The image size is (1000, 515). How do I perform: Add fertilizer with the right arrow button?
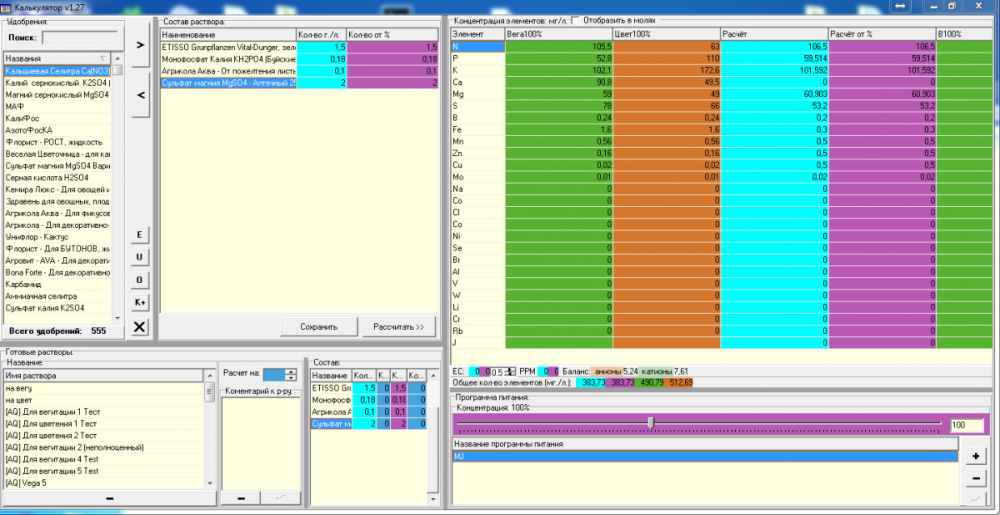pyautogui.click(x=140, y=45)
